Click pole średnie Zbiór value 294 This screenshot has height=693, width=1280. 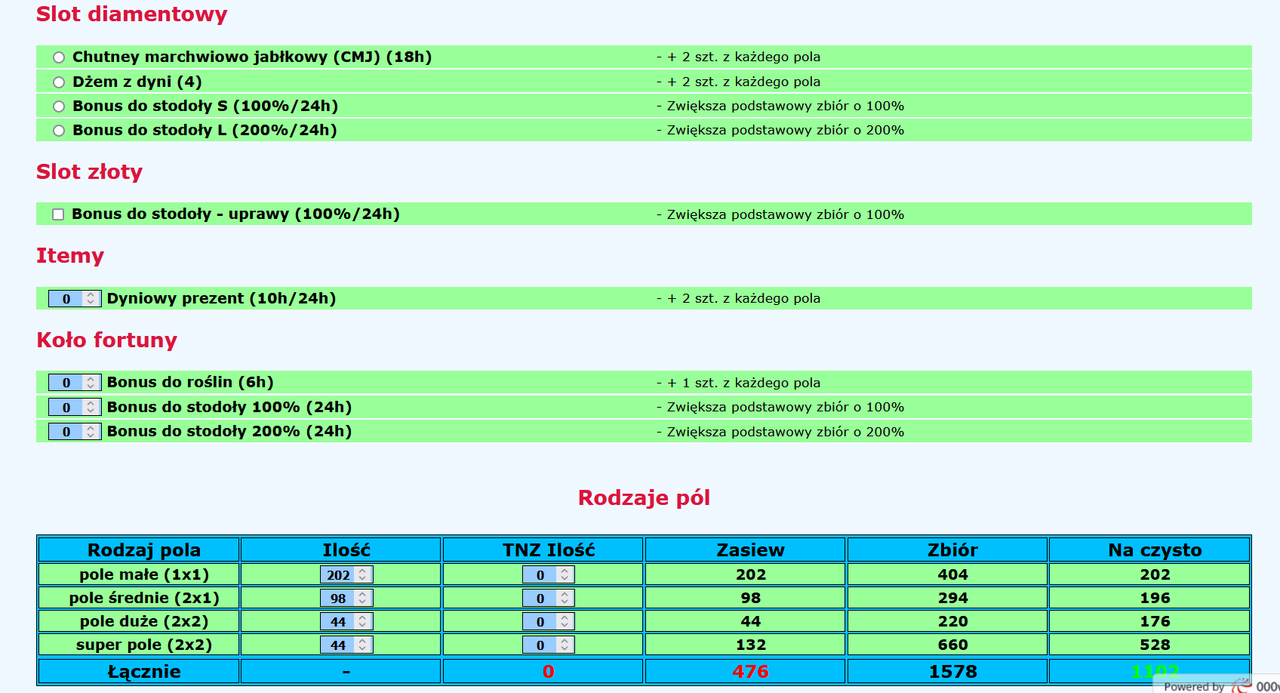coord(953,598)
